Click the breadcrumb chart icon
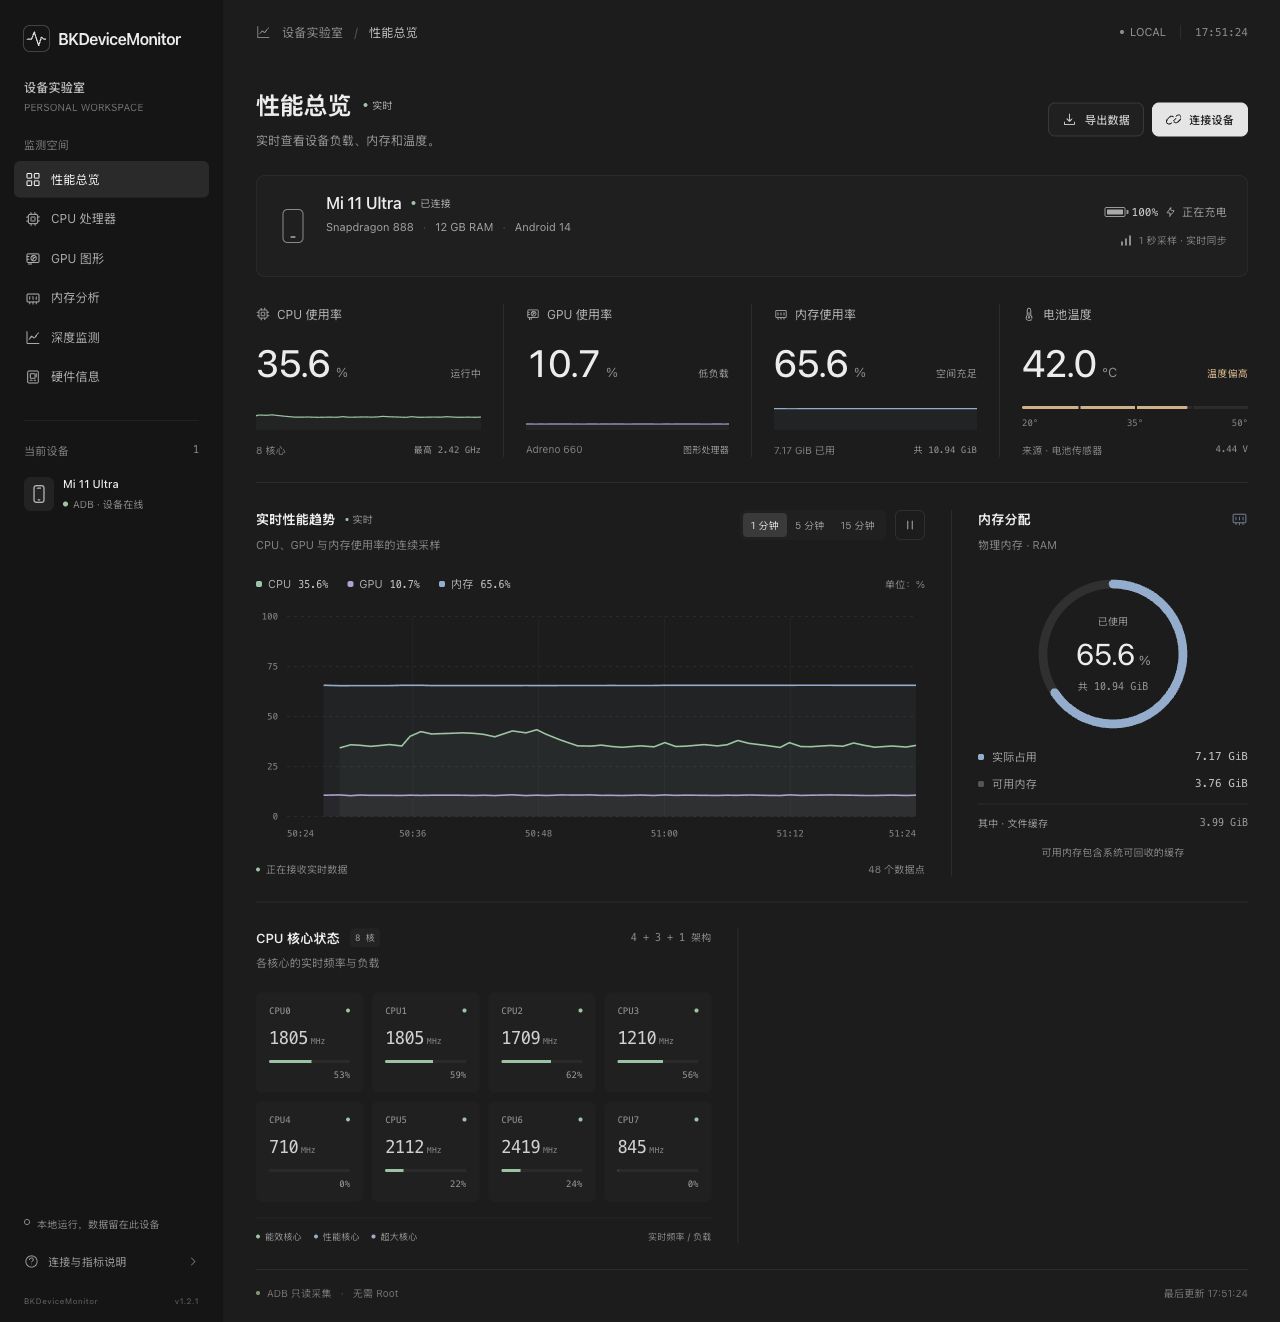 [263, 32]
